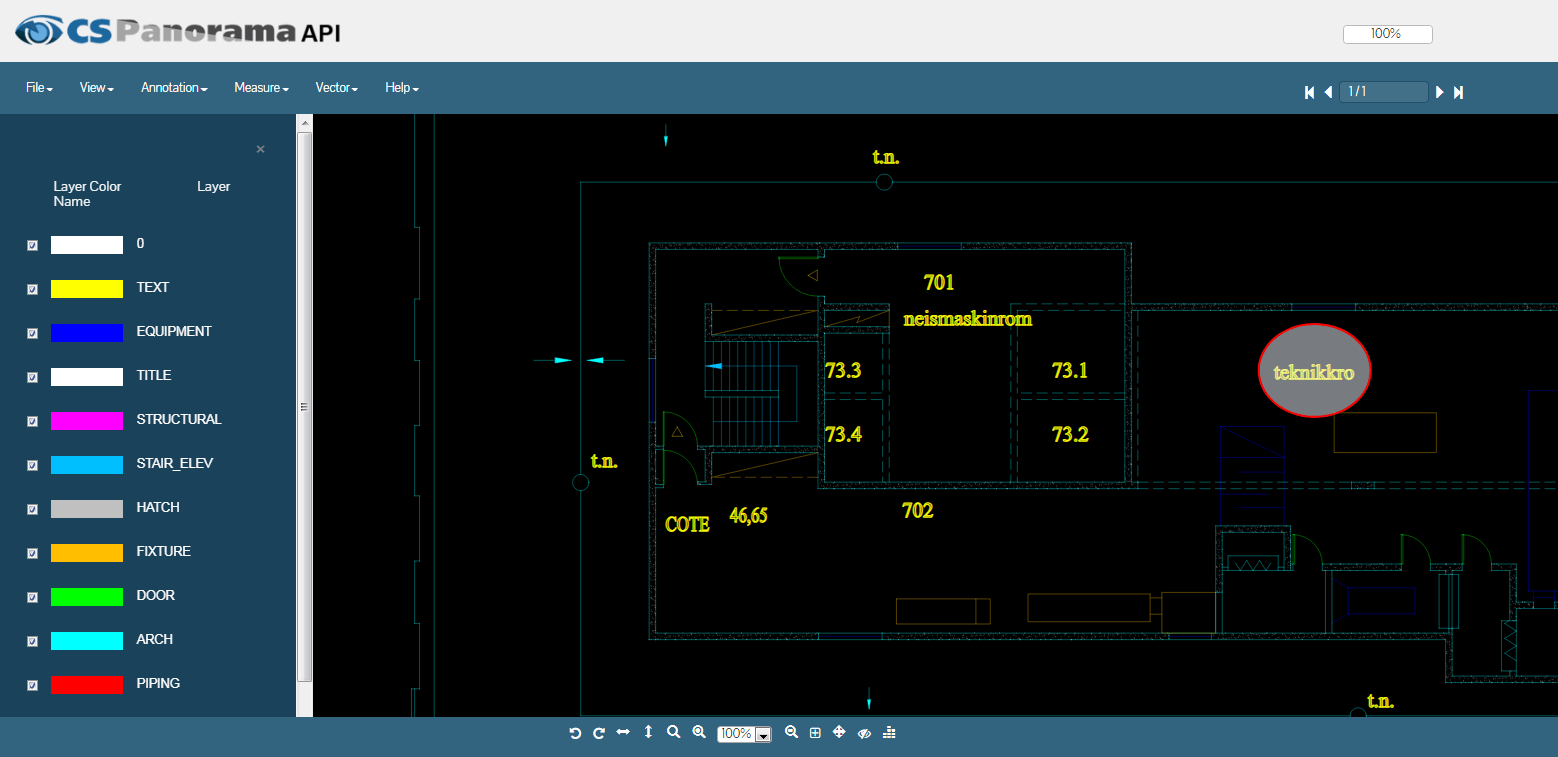
Task: Click the layers stack icon in bottom toolbar
Action: [x=889, y=733]
